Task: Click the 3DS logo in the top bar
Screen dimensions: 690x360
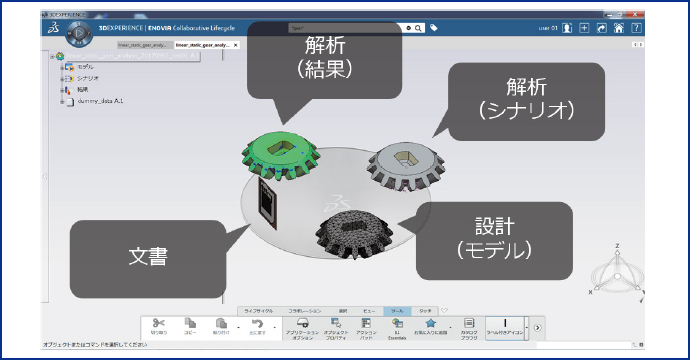Action: (54, 28)
